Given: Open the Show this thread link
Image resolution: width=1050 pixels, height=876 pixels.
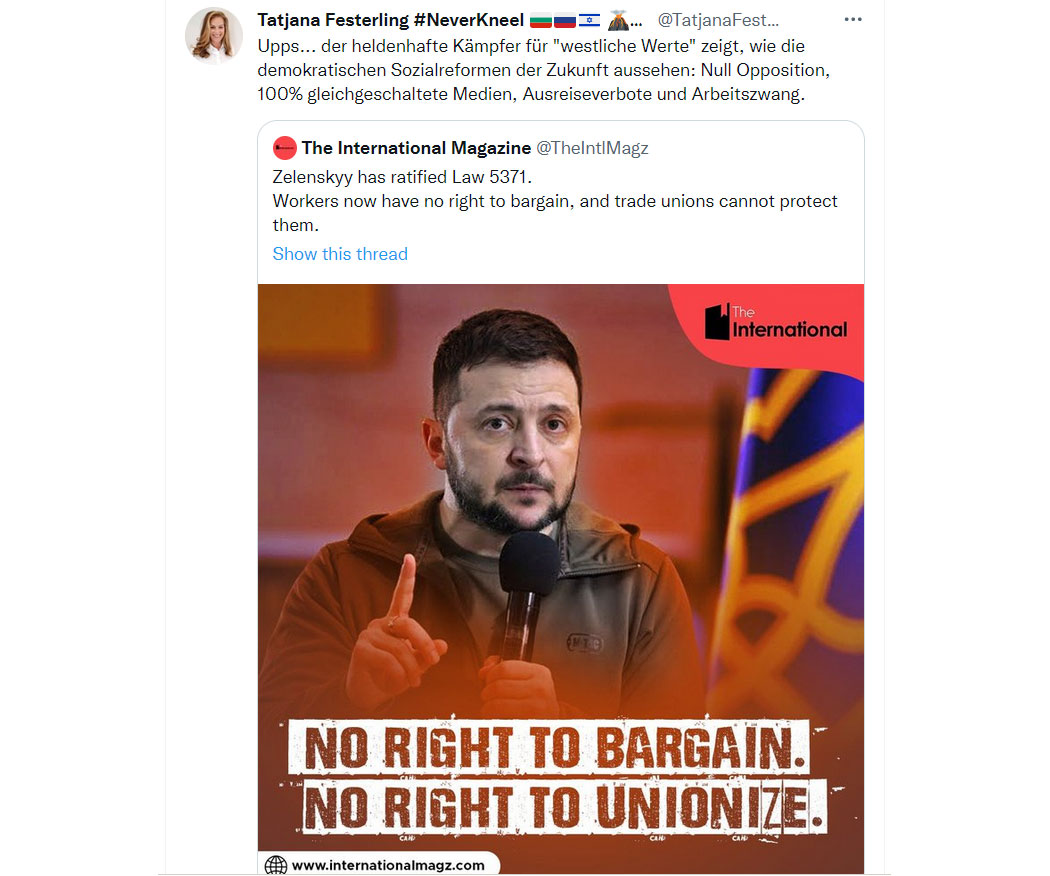Looking at the screenshot, I should pyautogui.click(x=340, y=254).
